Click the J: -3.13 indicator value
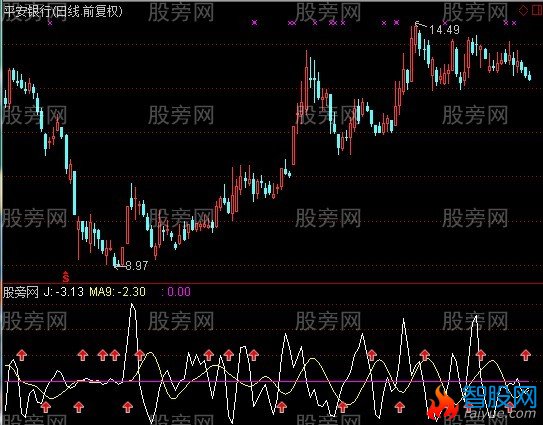The image size is (543, 425). click(x=64, y=292)
